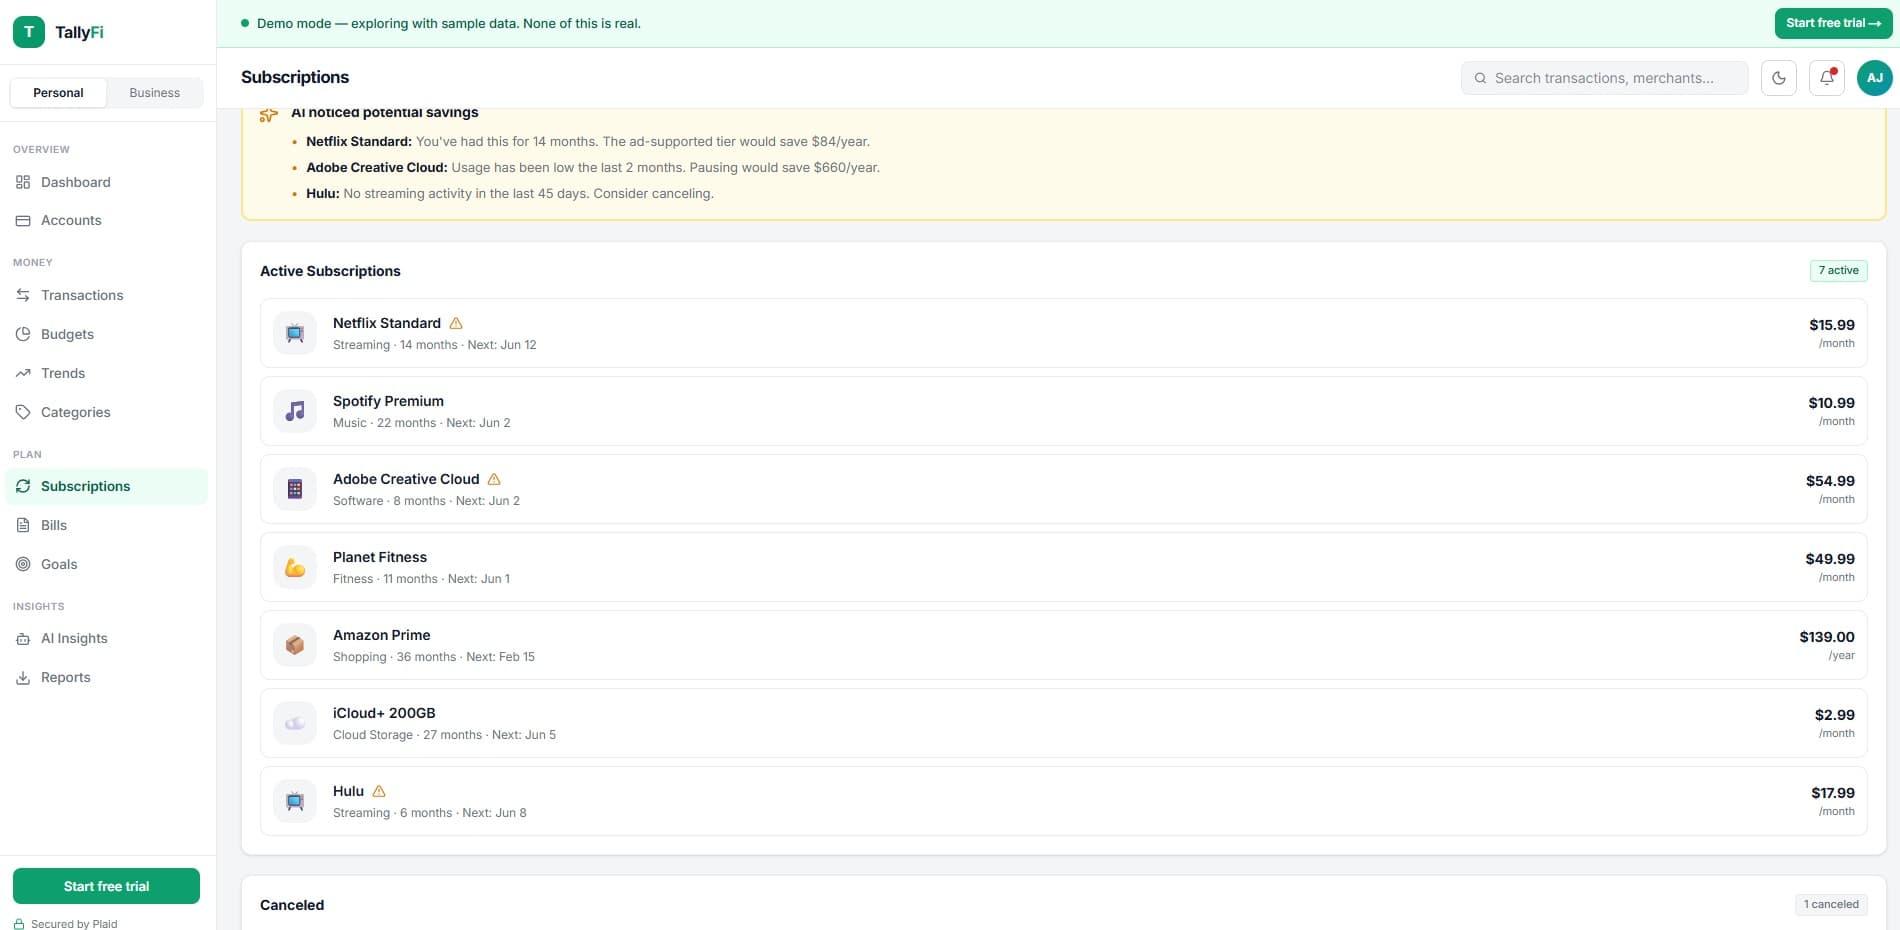Click the iCloud+ 200GB cloud icon
Screen dimensions: 1900x930
pos(295,723)
